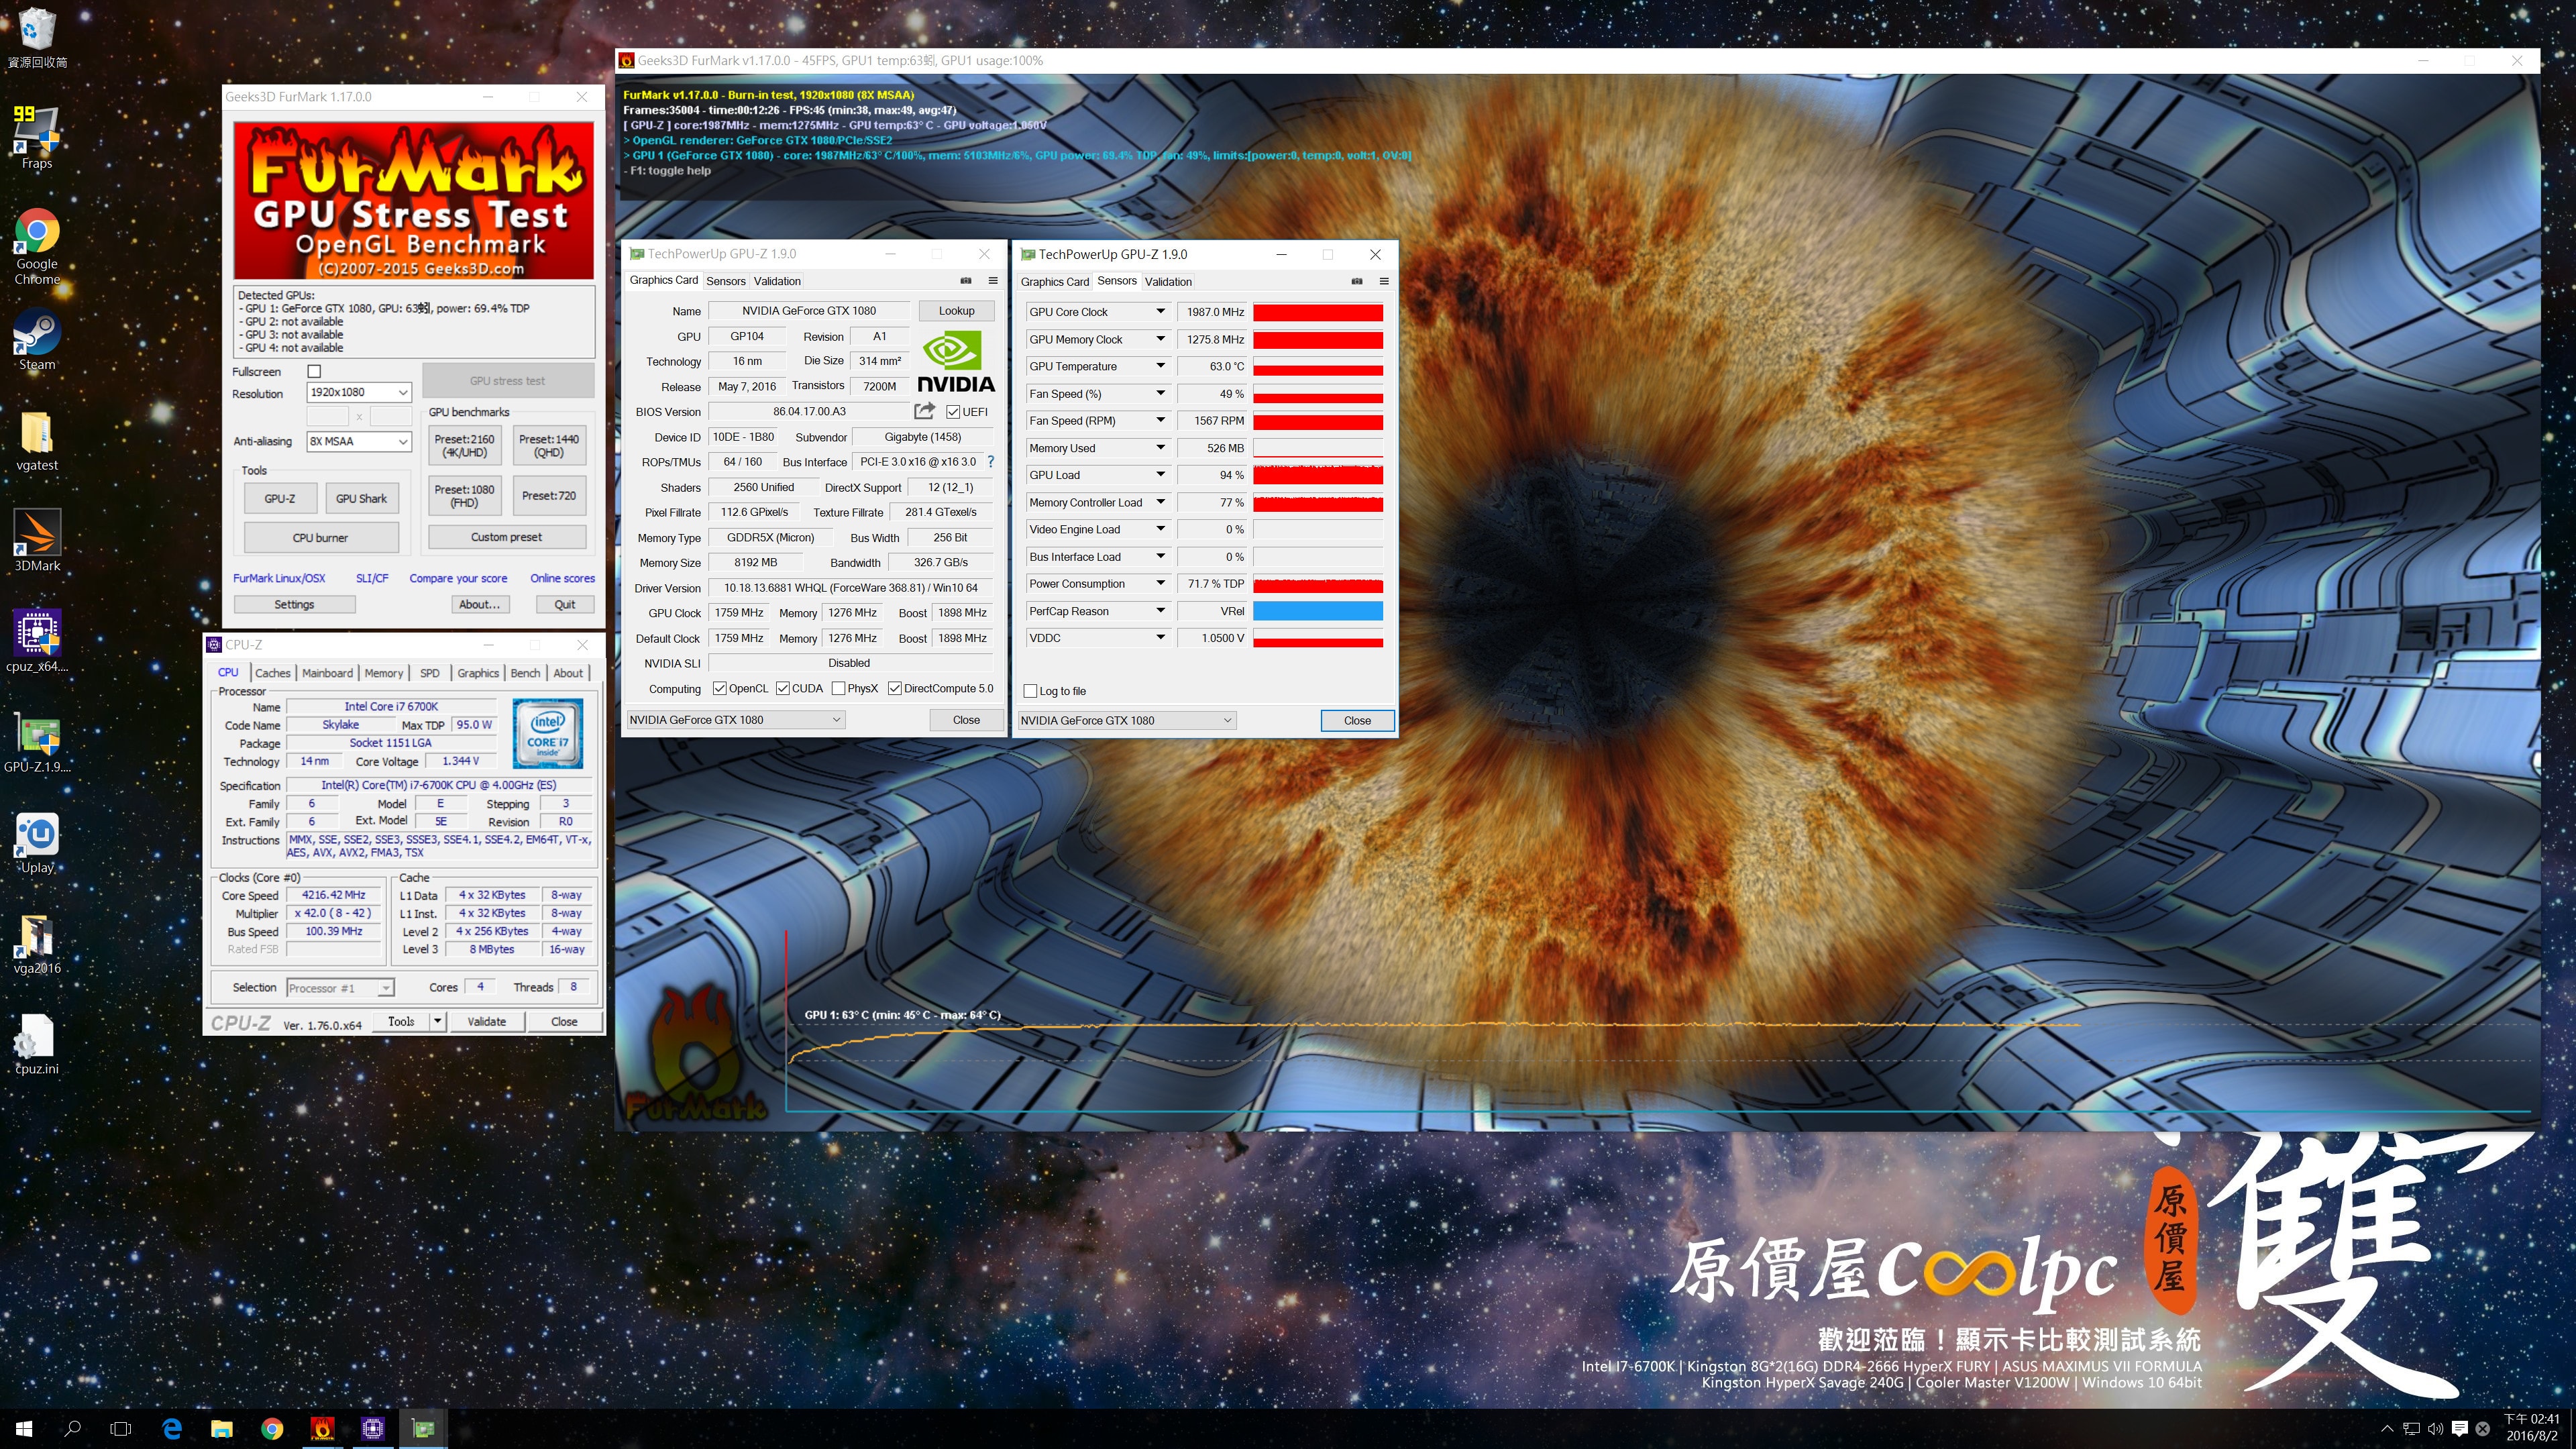The width and height of the screenshot is (2576, 1449).
Task: Click the CPU burner button
Action: click(x=320, y=537)
